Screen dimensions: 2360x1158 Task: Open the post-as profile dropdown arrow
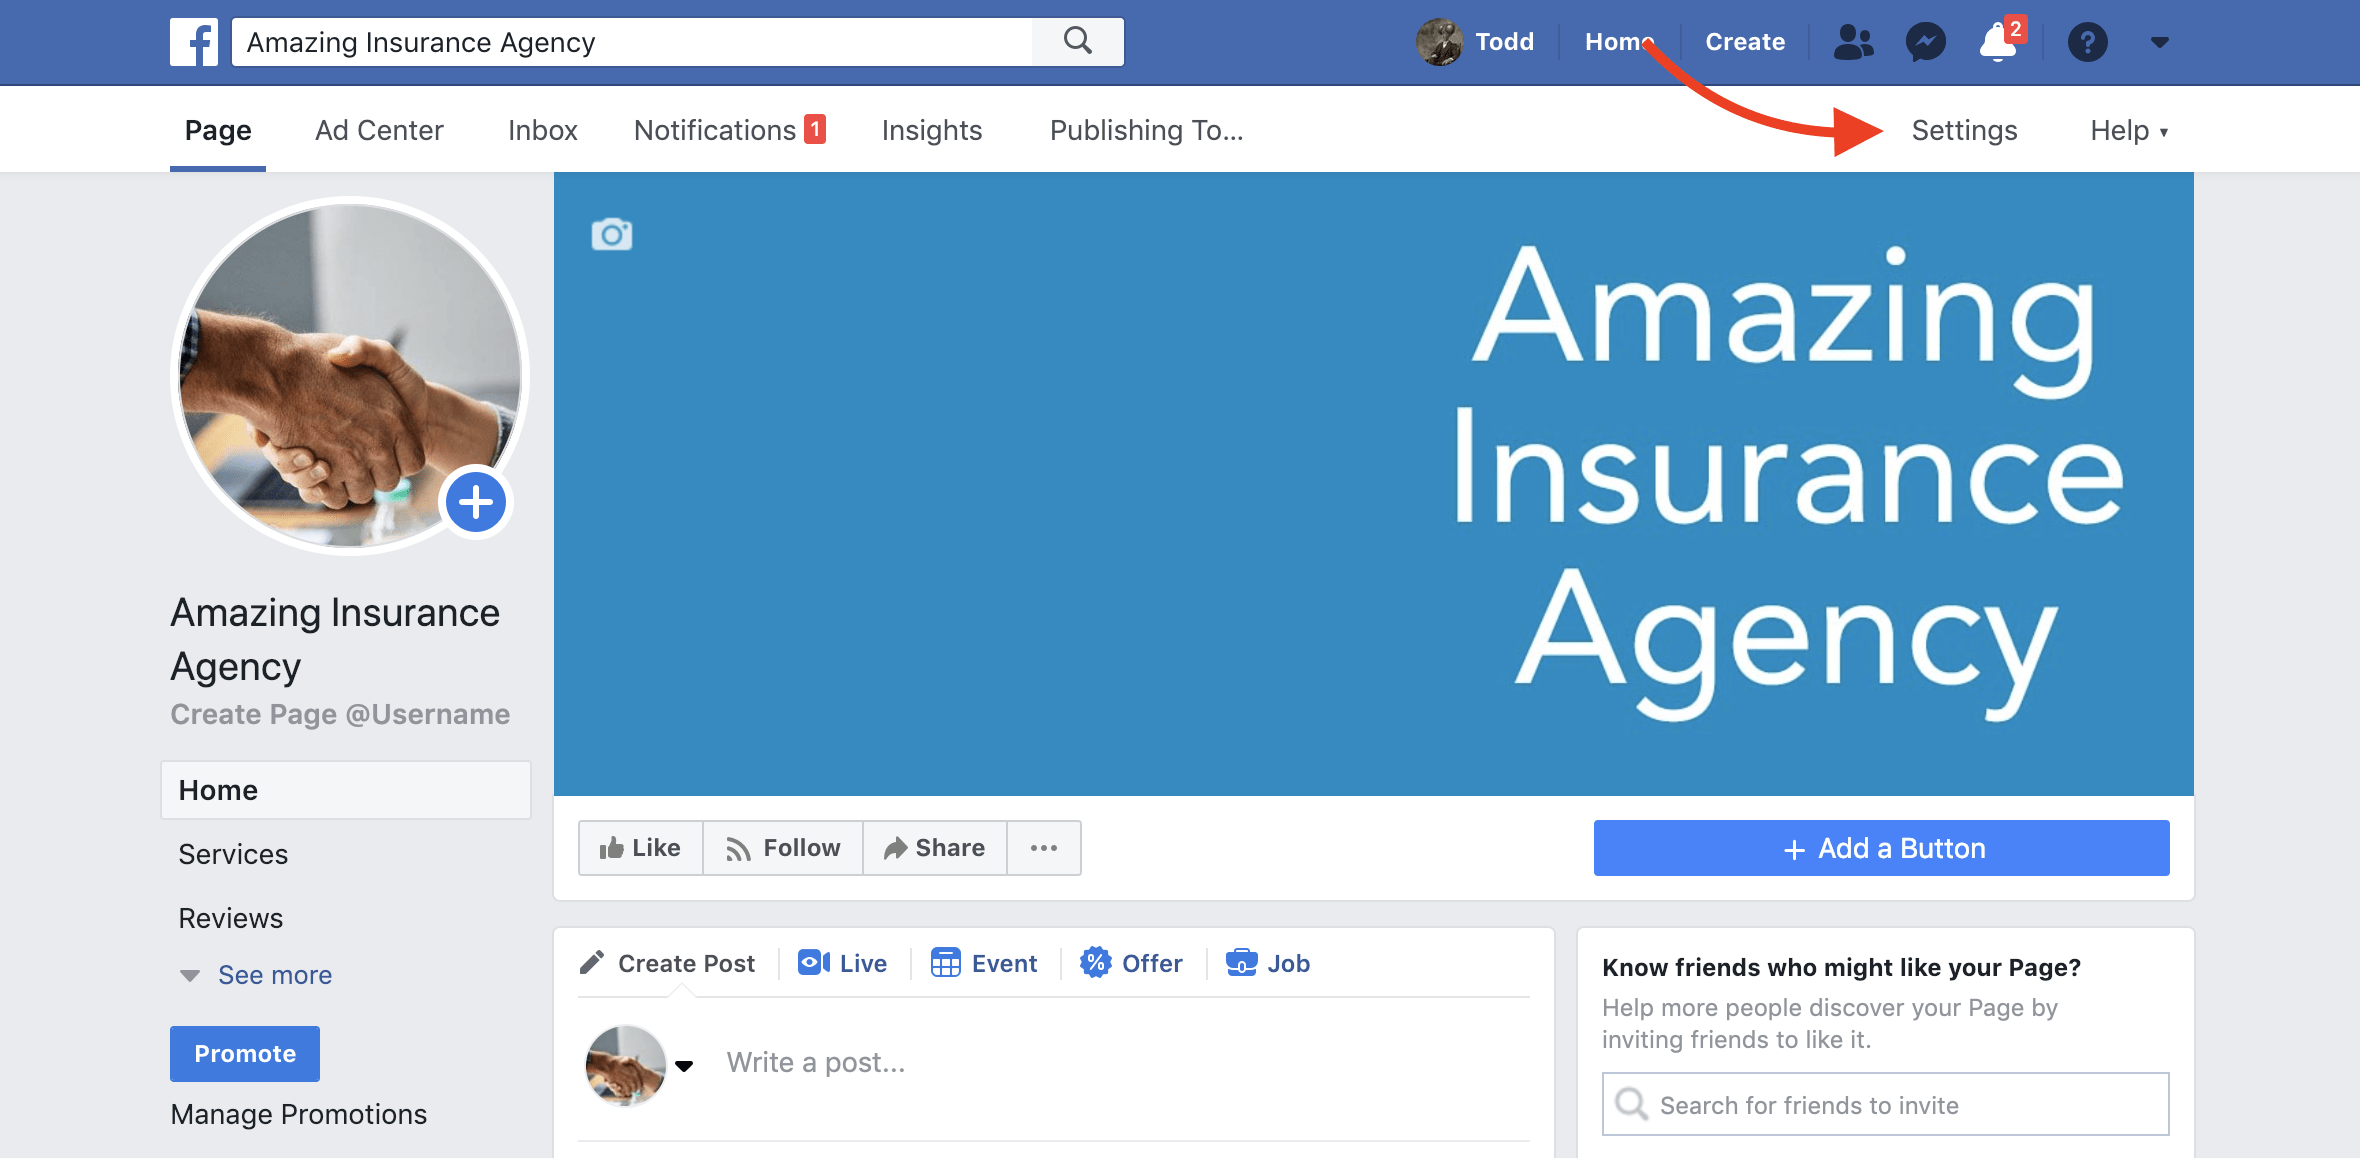(x=684, y=1065)
